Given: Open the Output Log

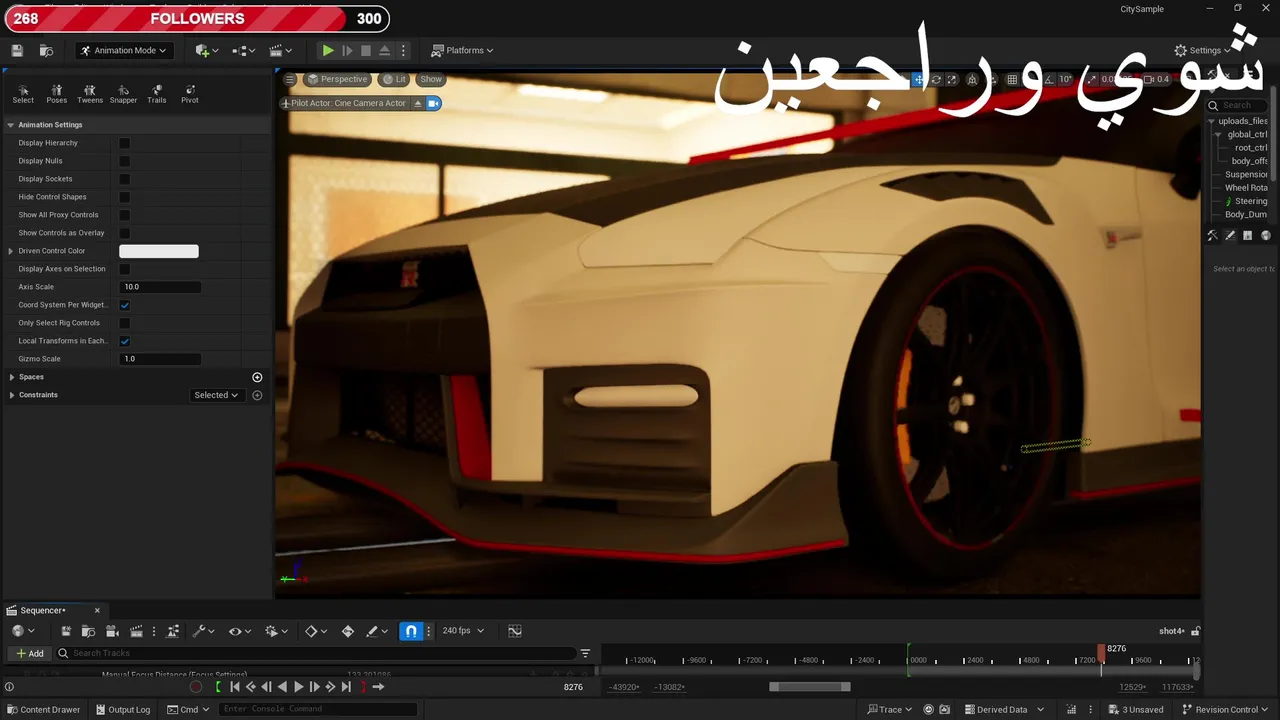Looking at the screenshot, I should click(x=123, y=710).
